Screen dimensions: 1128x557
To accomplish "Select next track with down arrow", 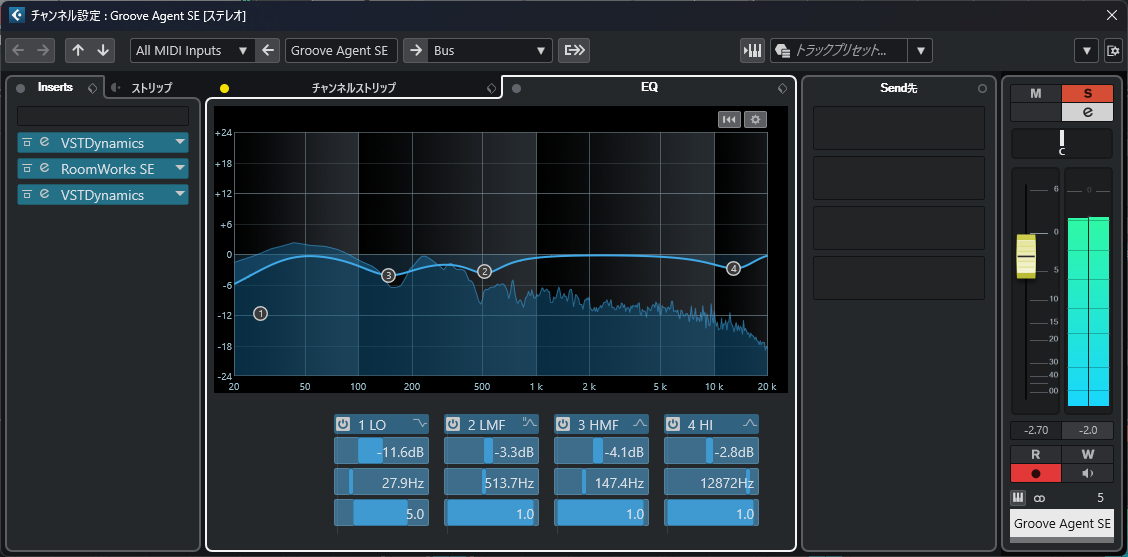I will tap(103, 50).
